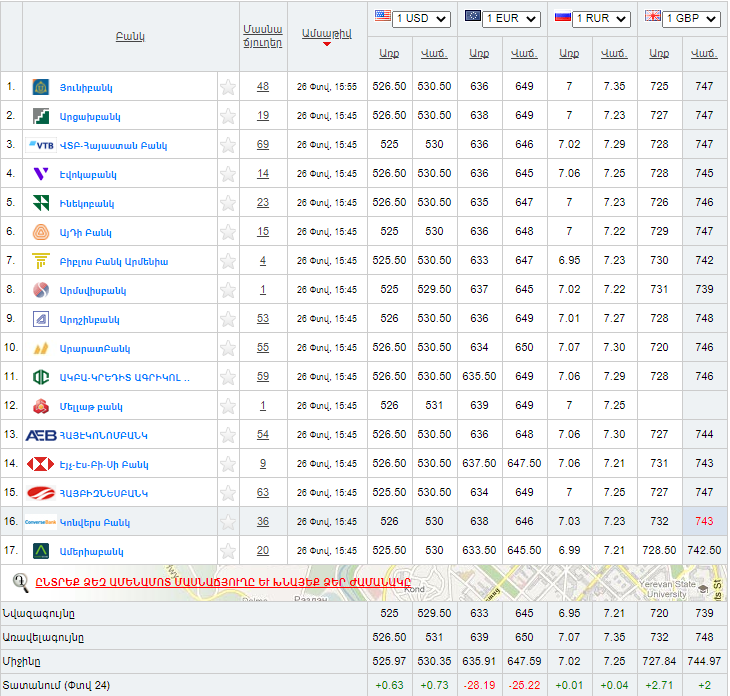This screenshot has height=696, width=730.
Task: Click the Evocabank purple V logo
Action: pyautogui.click(x=41, y=174)
